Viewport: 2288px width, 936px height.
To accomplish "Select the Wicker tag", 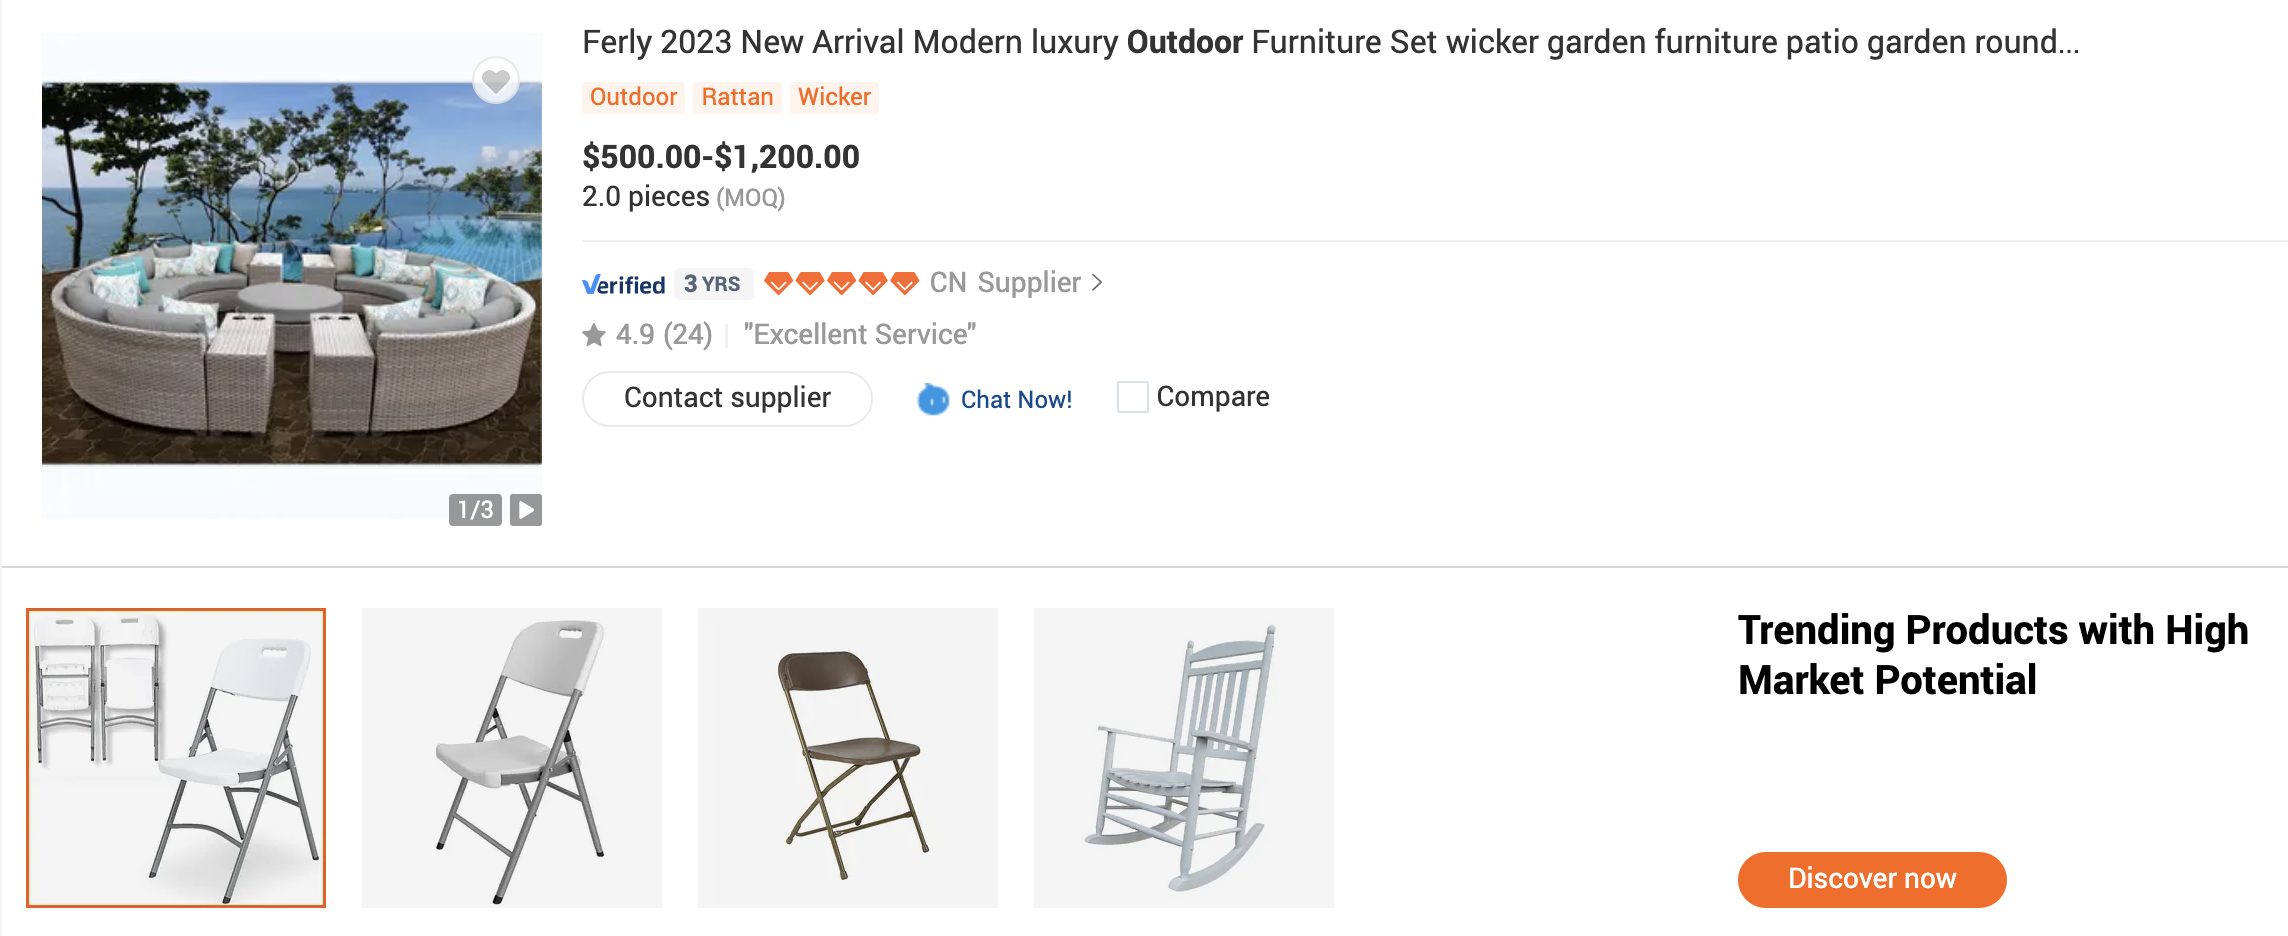I will (834, 97).
